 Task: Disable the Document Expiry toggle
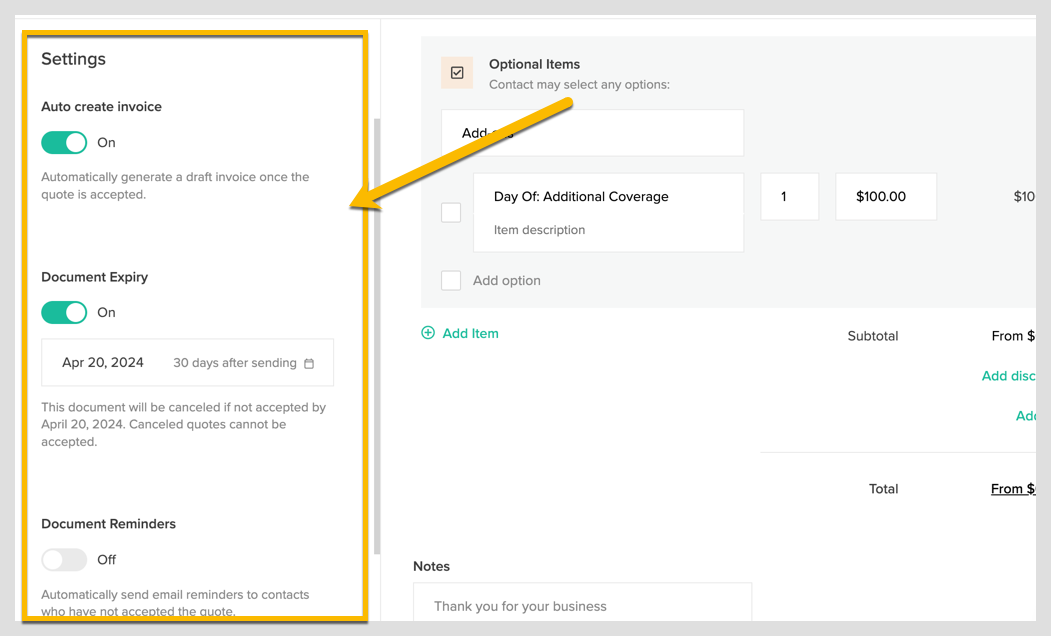(64, 313)
